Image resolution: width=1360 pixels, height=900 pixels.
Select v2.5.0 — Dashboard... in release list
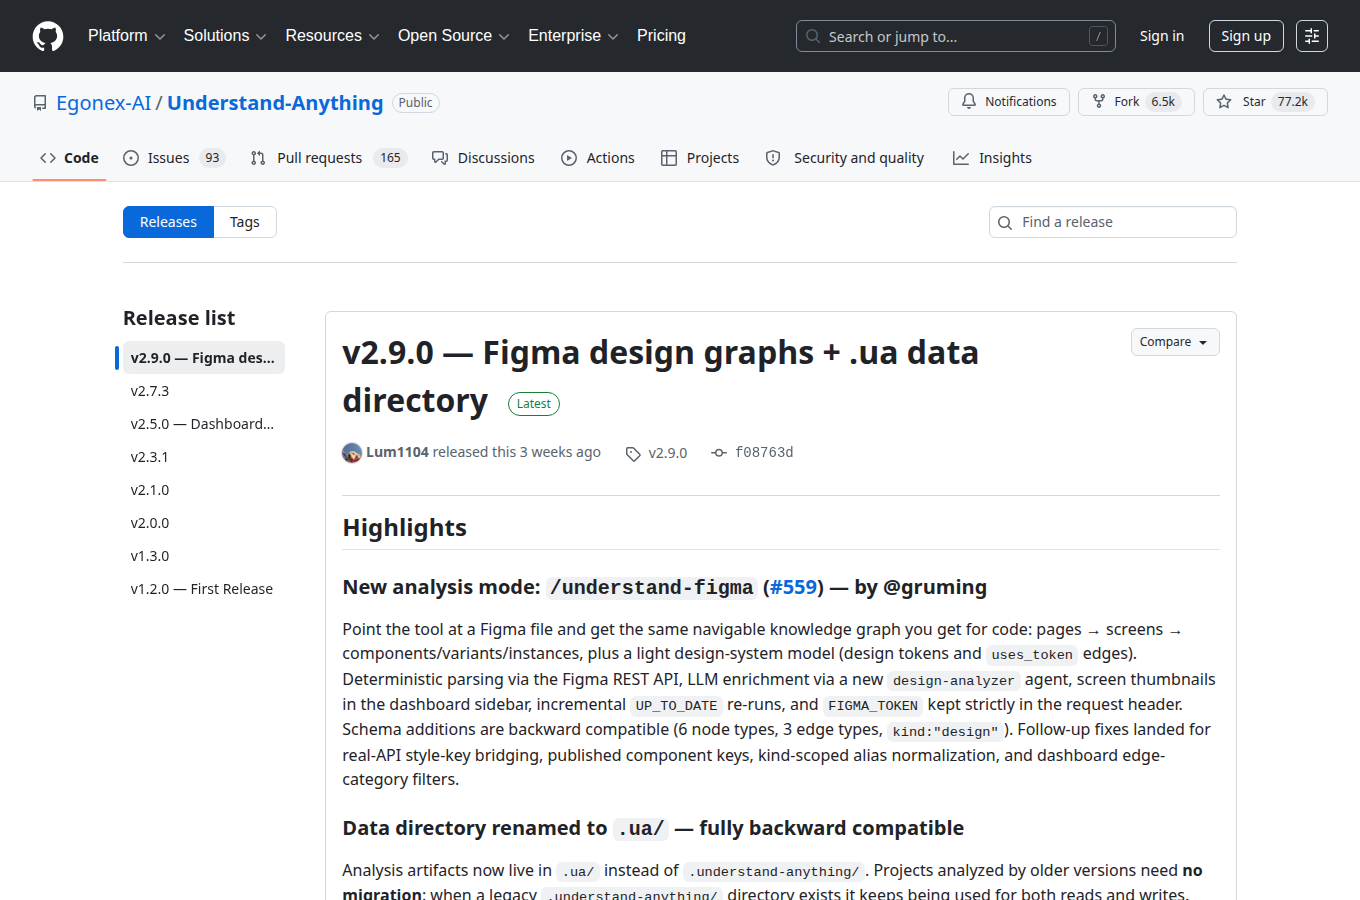pyautogui.click(x=203, y=424)
